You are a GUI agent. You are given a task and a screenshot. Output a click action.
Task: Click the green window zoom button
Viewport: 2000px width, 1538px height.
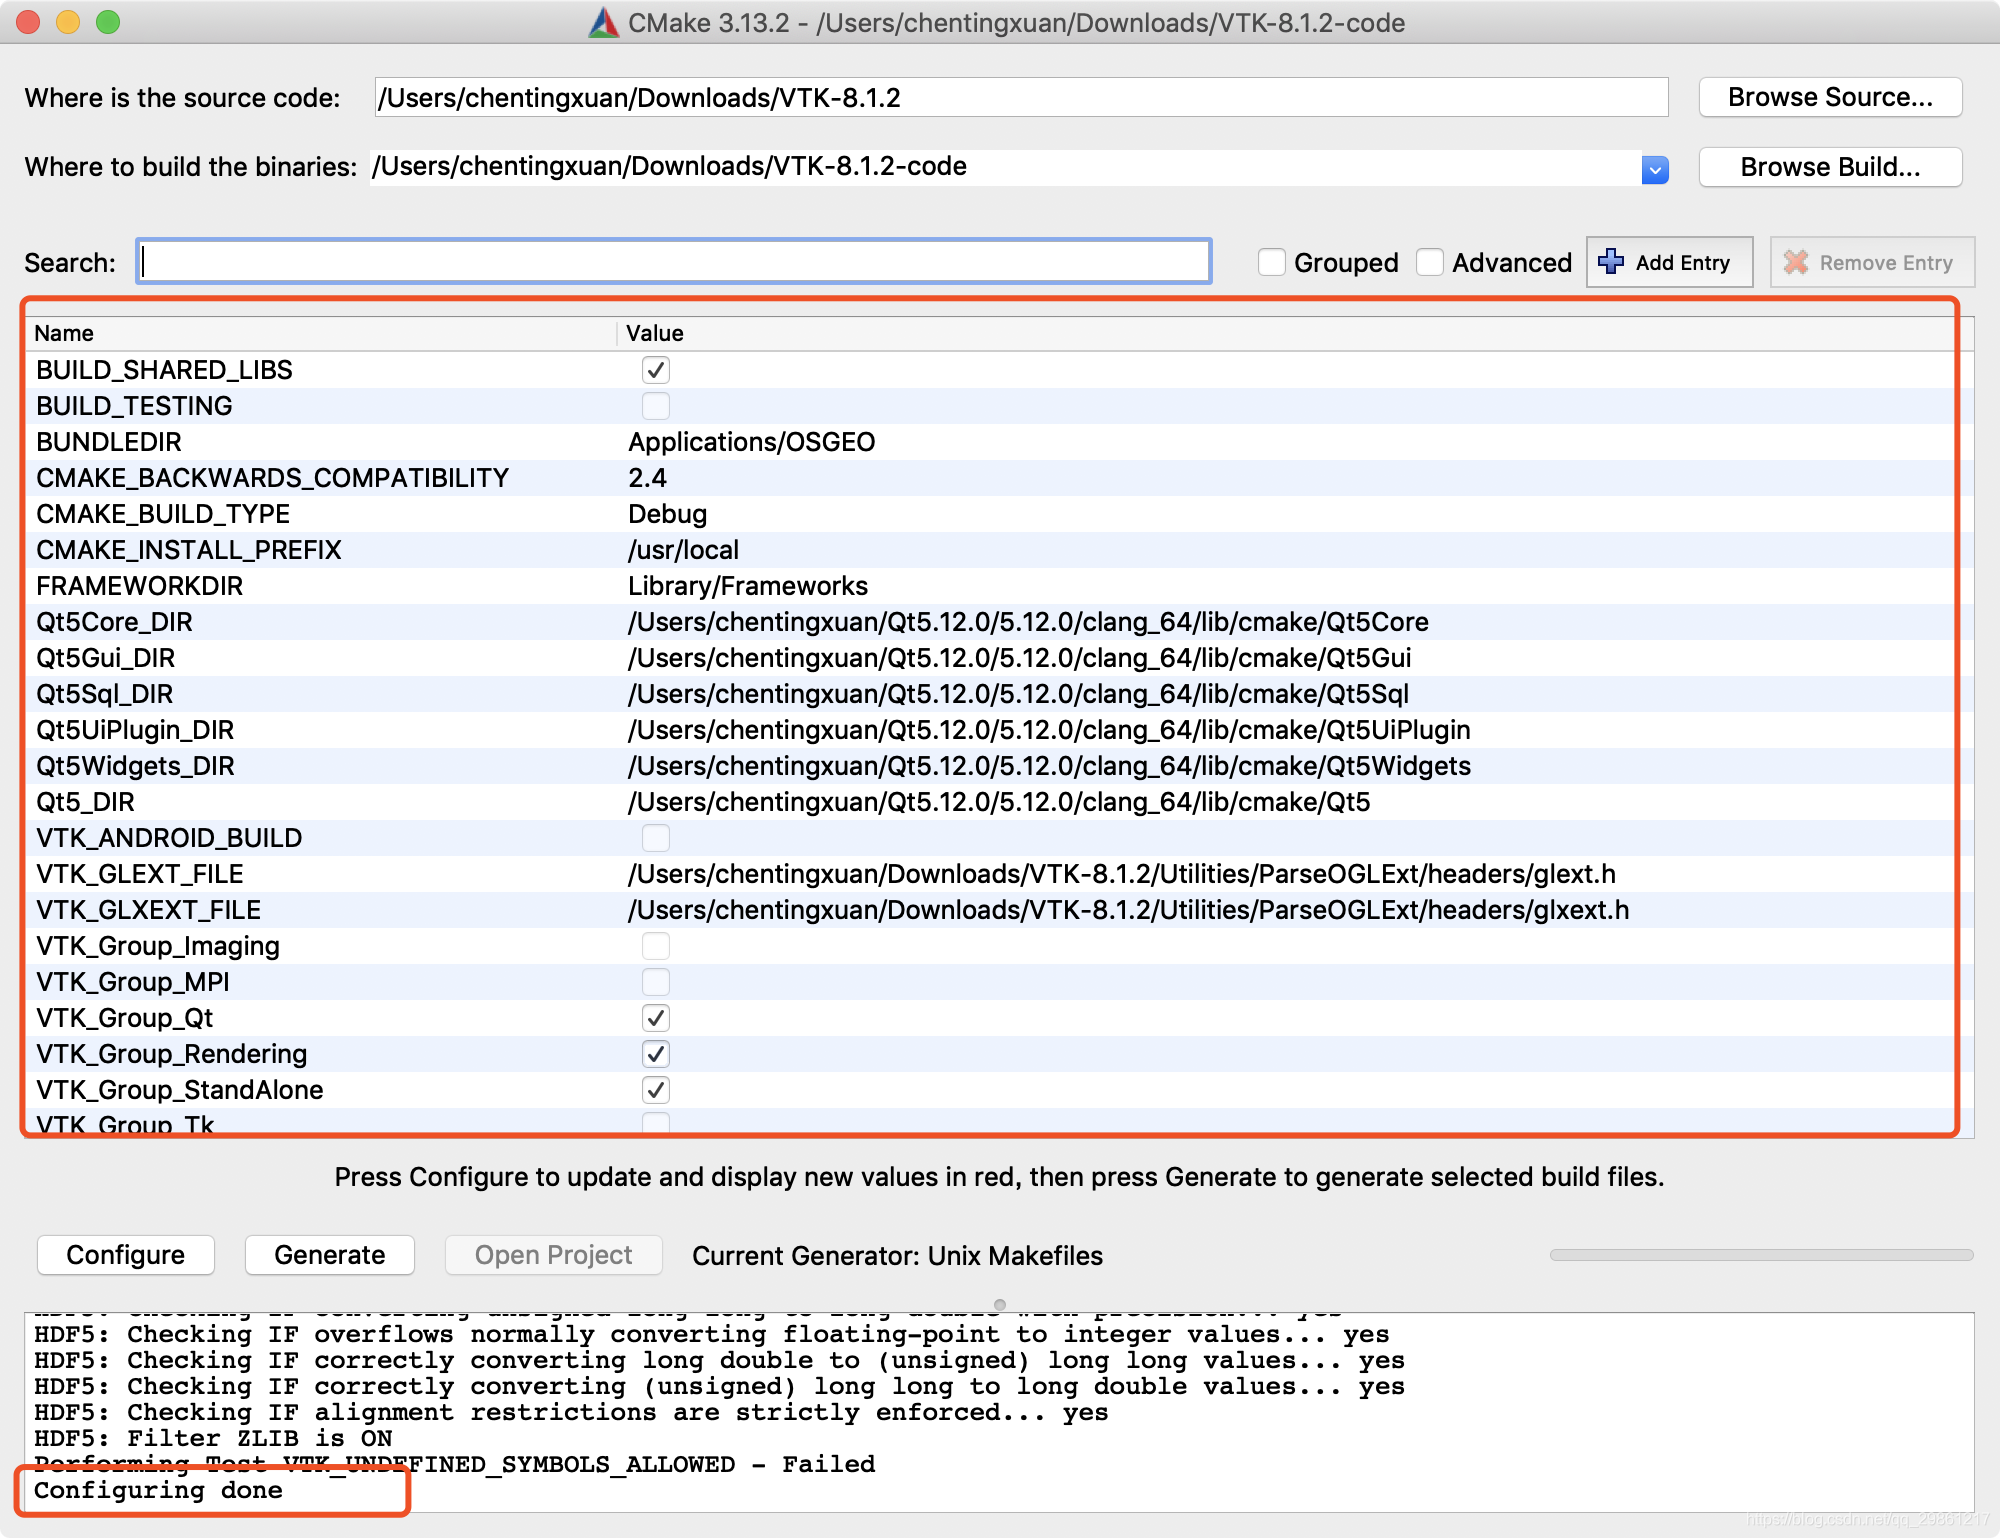[108, 22]
